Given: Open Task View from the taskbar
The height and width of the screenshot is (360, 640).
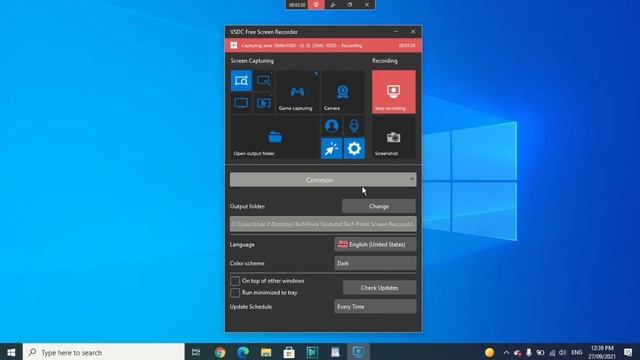Looking at the screenshot, I should pos(196,352).
